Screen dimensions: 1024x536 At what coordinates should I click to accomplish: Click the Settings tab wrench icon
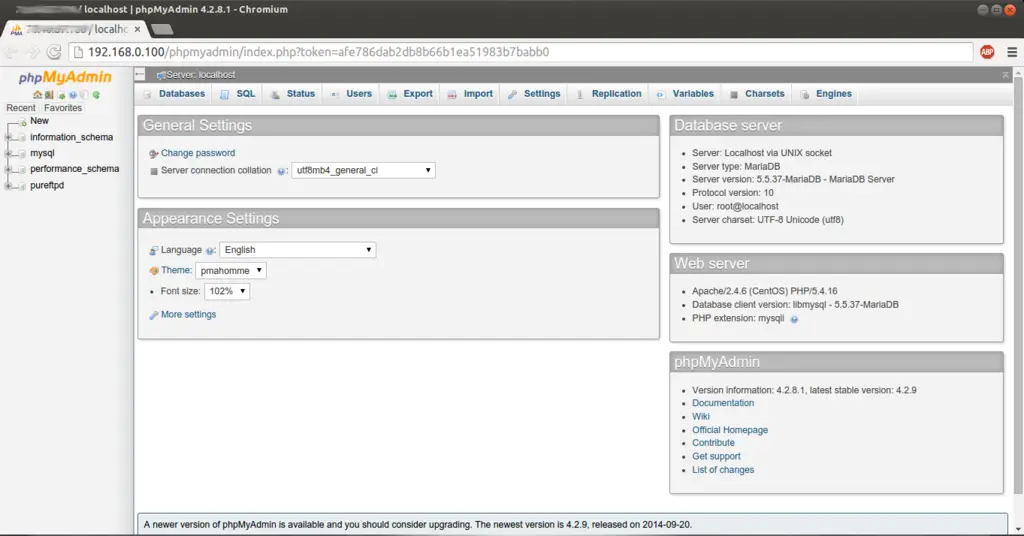513,95
